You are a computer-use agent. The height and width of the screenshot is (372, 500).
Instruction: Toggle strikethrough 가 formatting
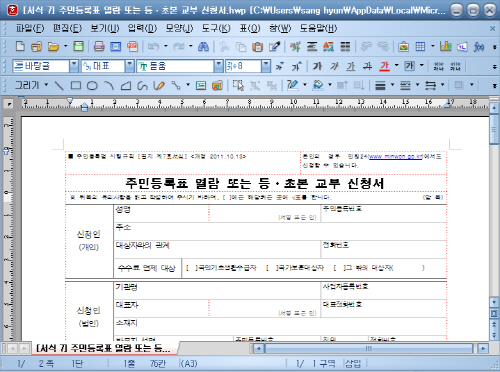click(367, 66)
